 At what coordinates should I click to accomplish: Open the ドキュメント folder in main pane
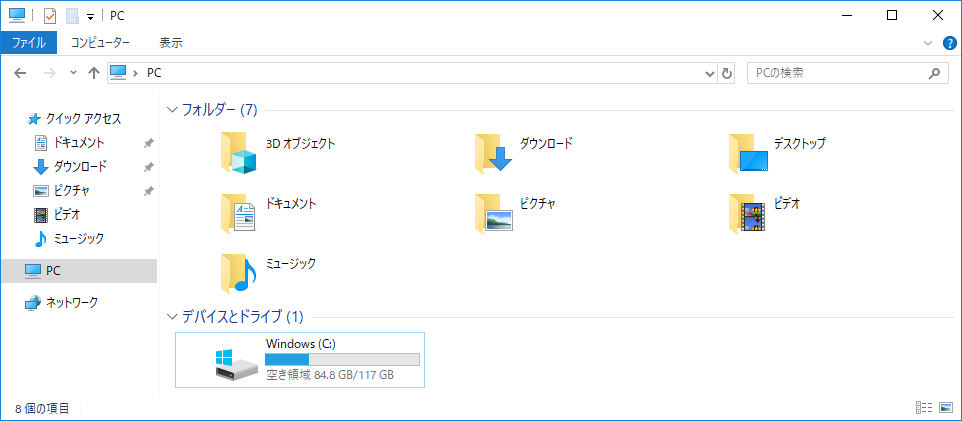pos(238,213)
